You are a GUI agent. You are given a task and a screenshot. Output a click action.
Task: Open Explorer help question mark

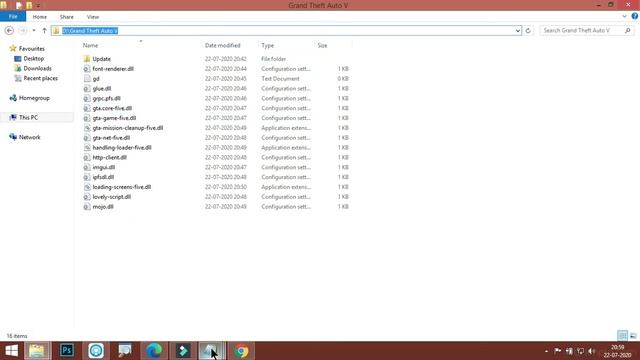point(635,16)
